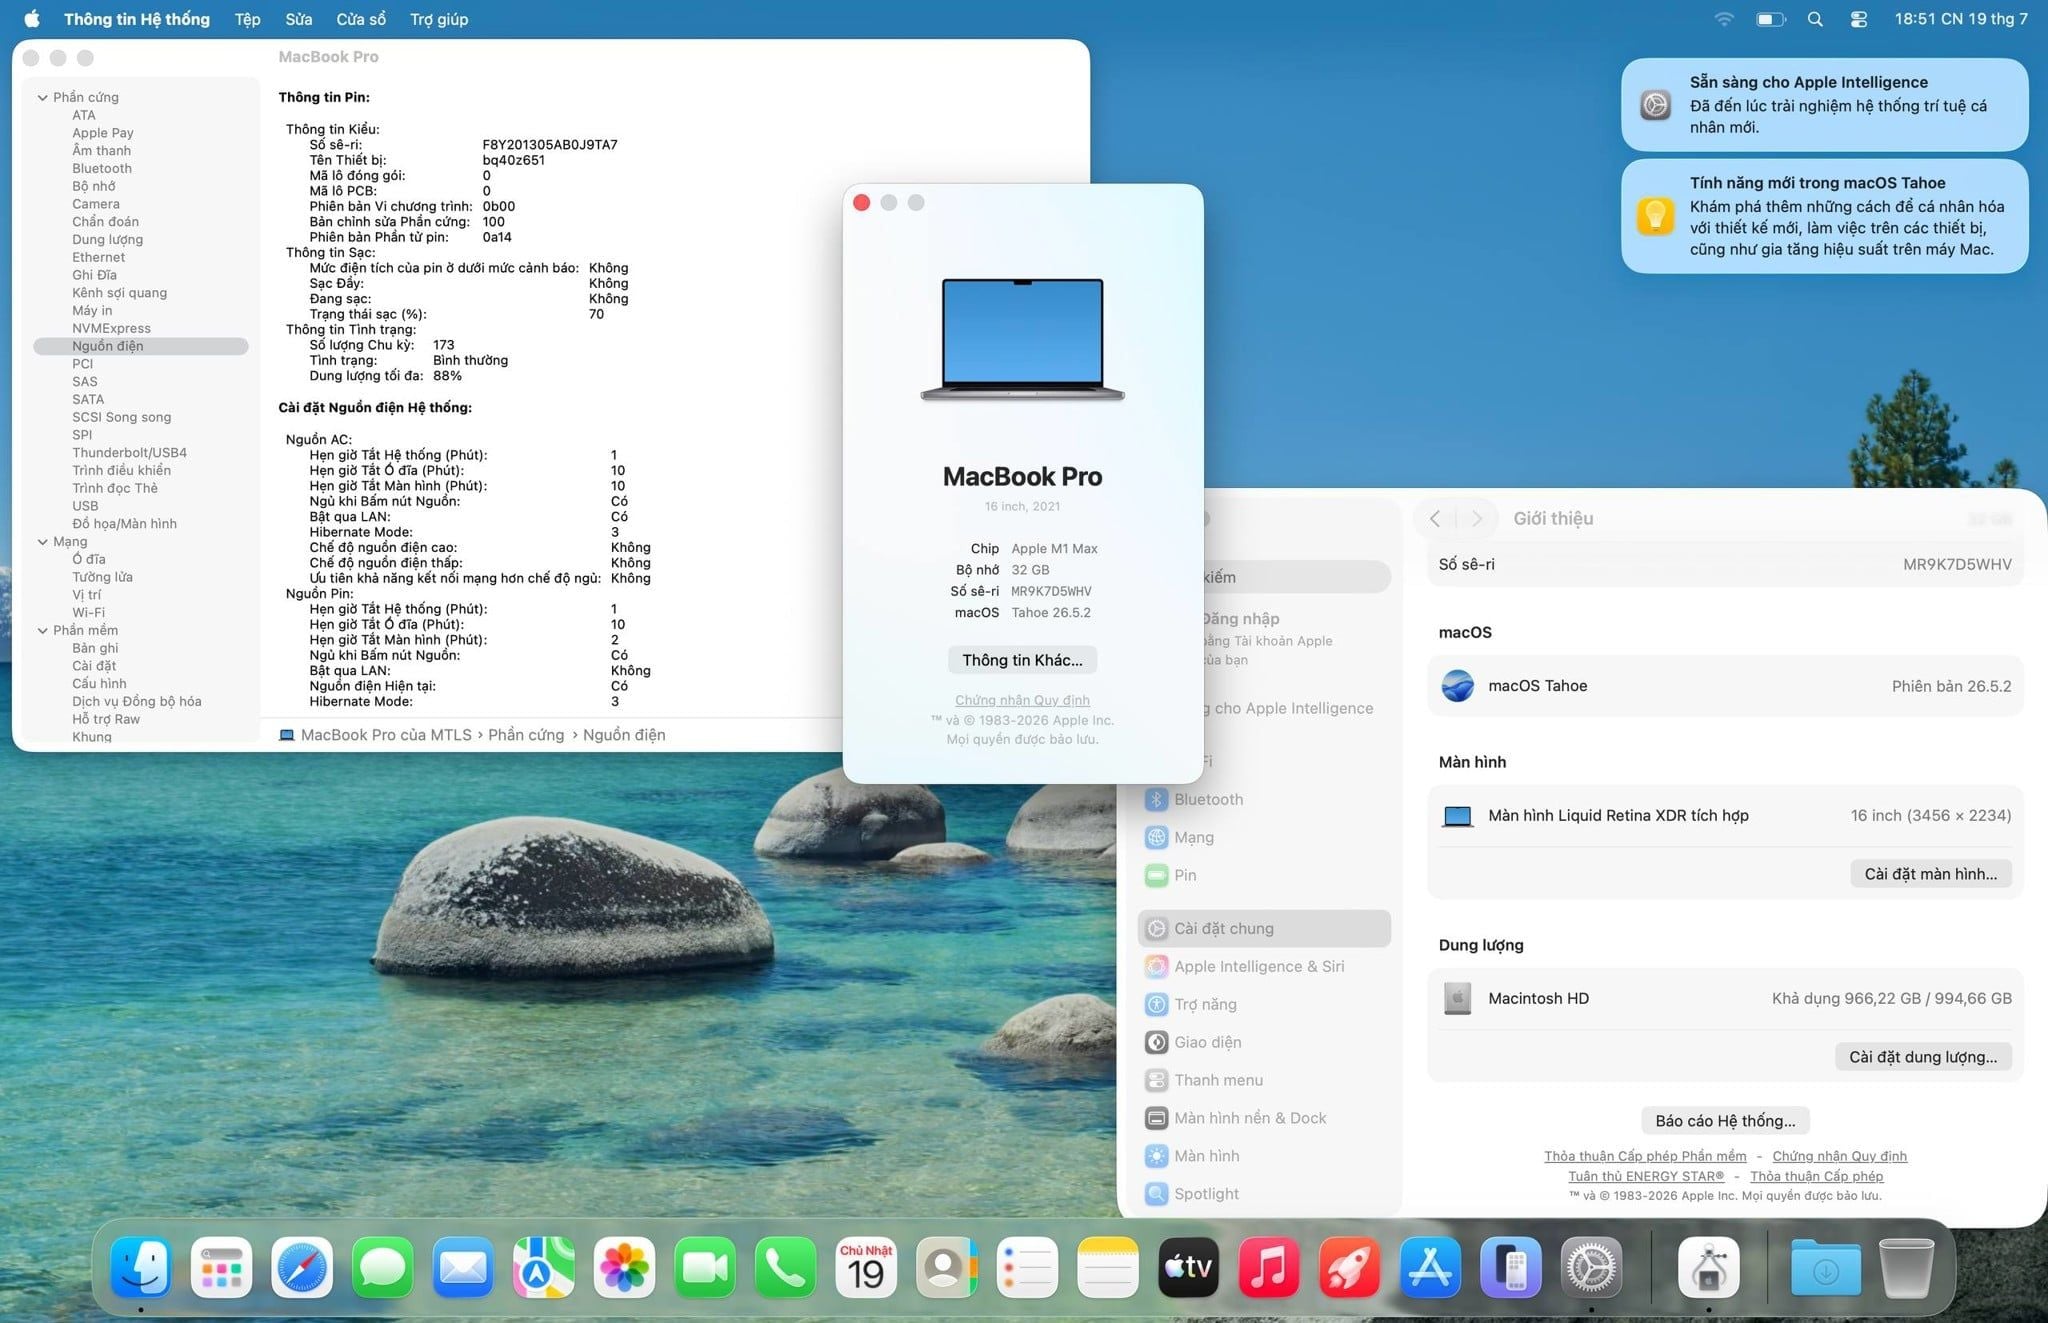
Task: Open FaceTime app in Dock
Action: (x=705, y=1268)
